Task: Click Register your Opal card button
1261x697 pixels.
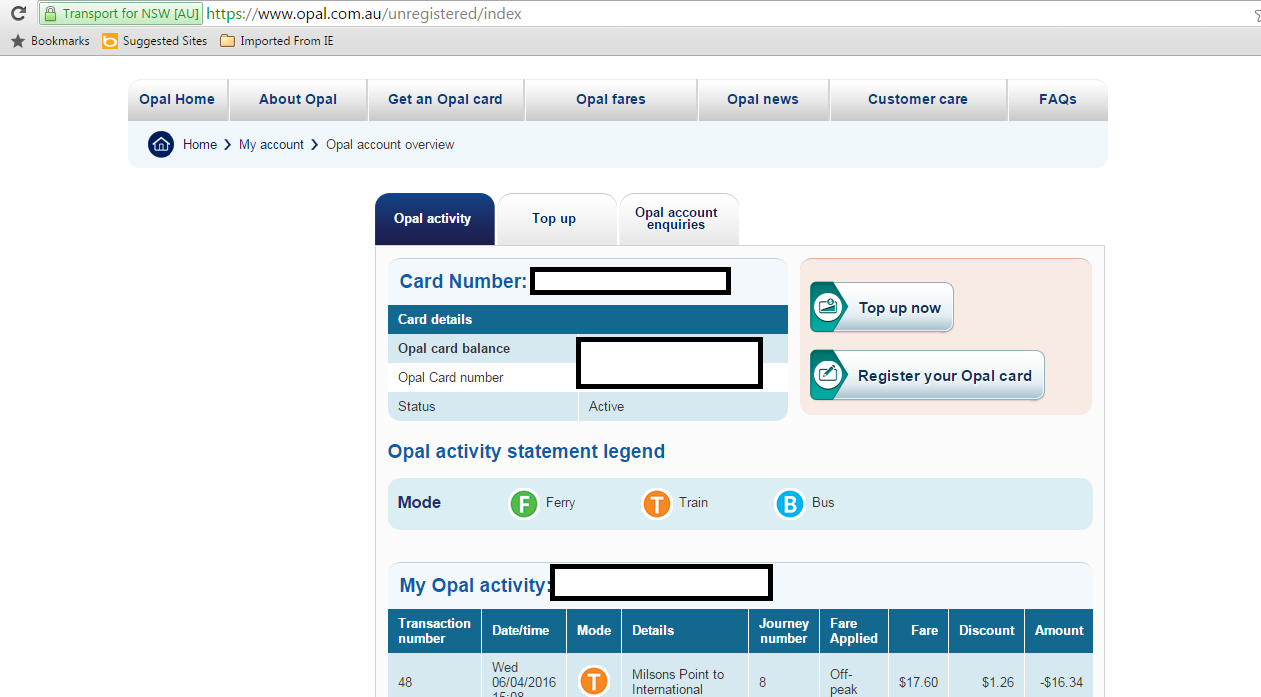Action: point(927,376)
